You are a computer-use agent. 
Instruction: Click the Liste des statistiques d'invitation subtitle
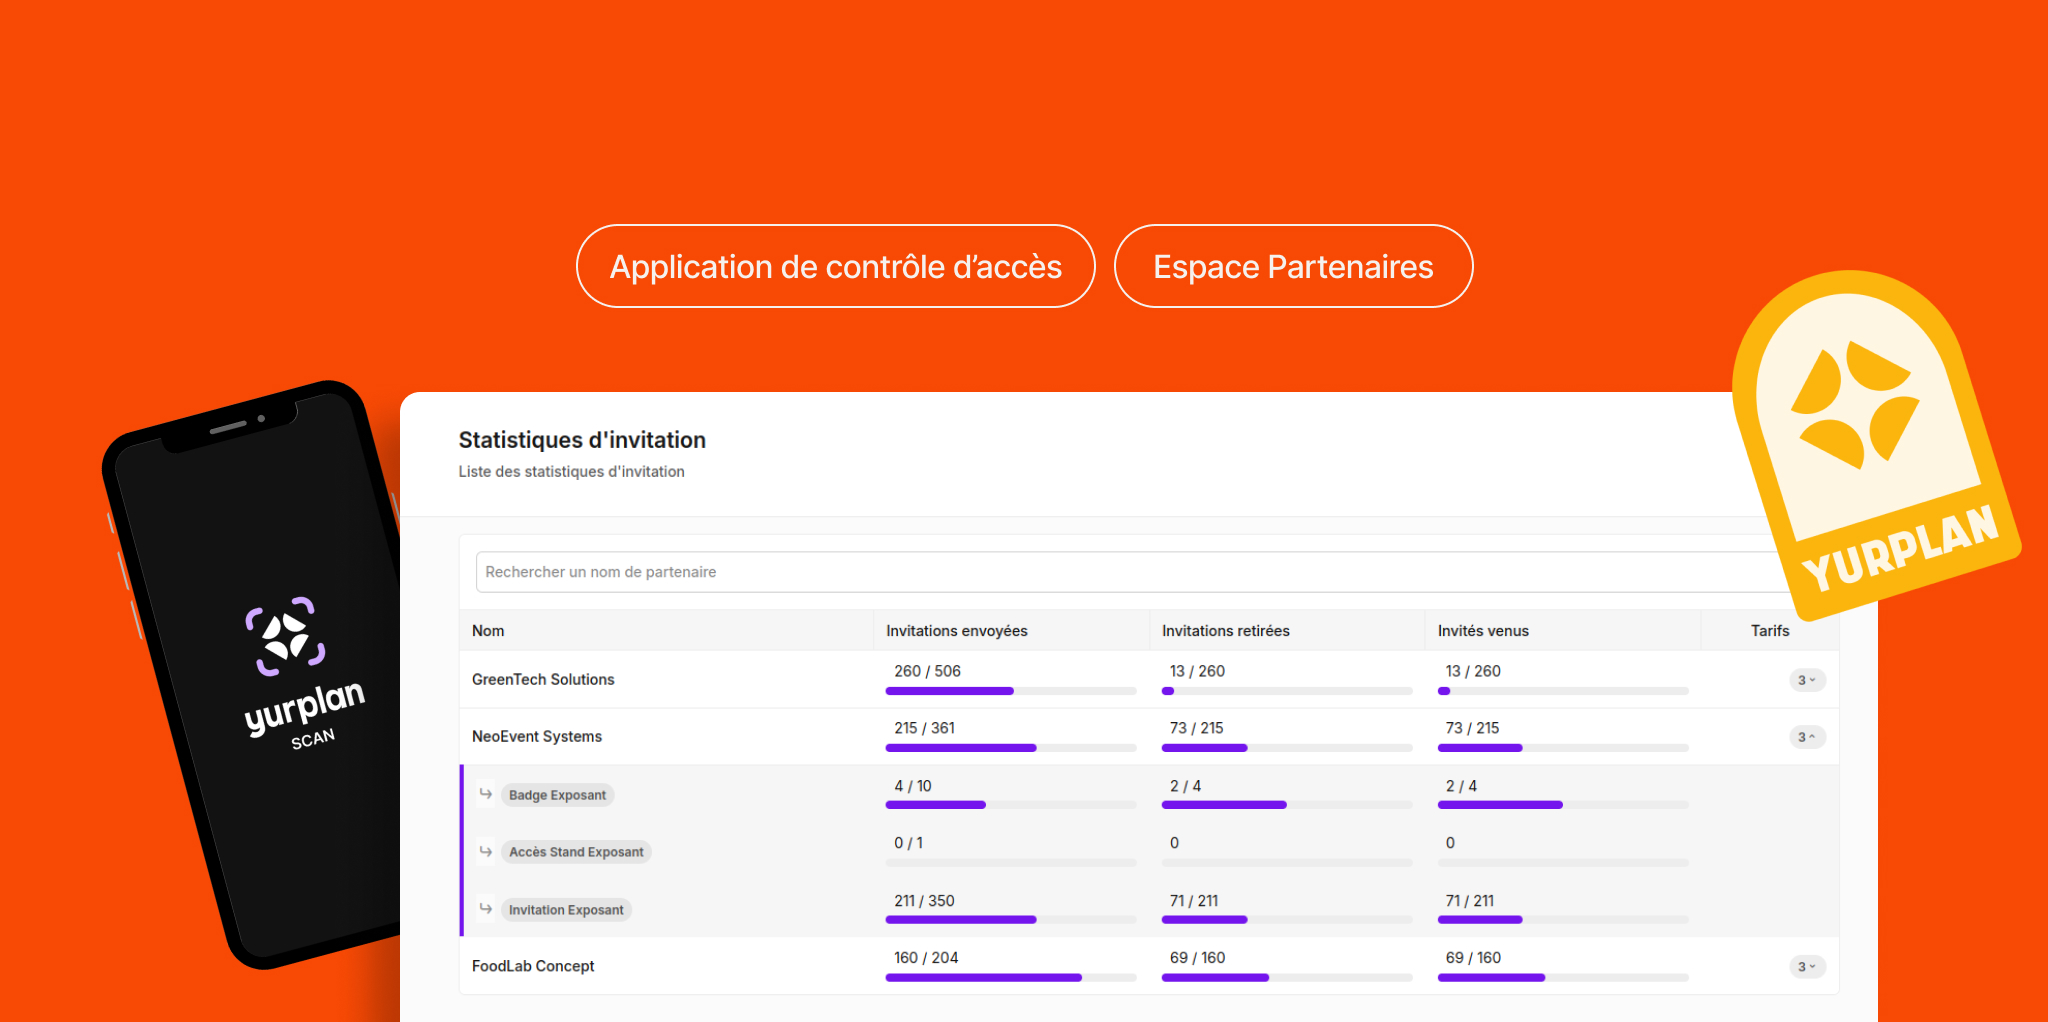(572, 472)
